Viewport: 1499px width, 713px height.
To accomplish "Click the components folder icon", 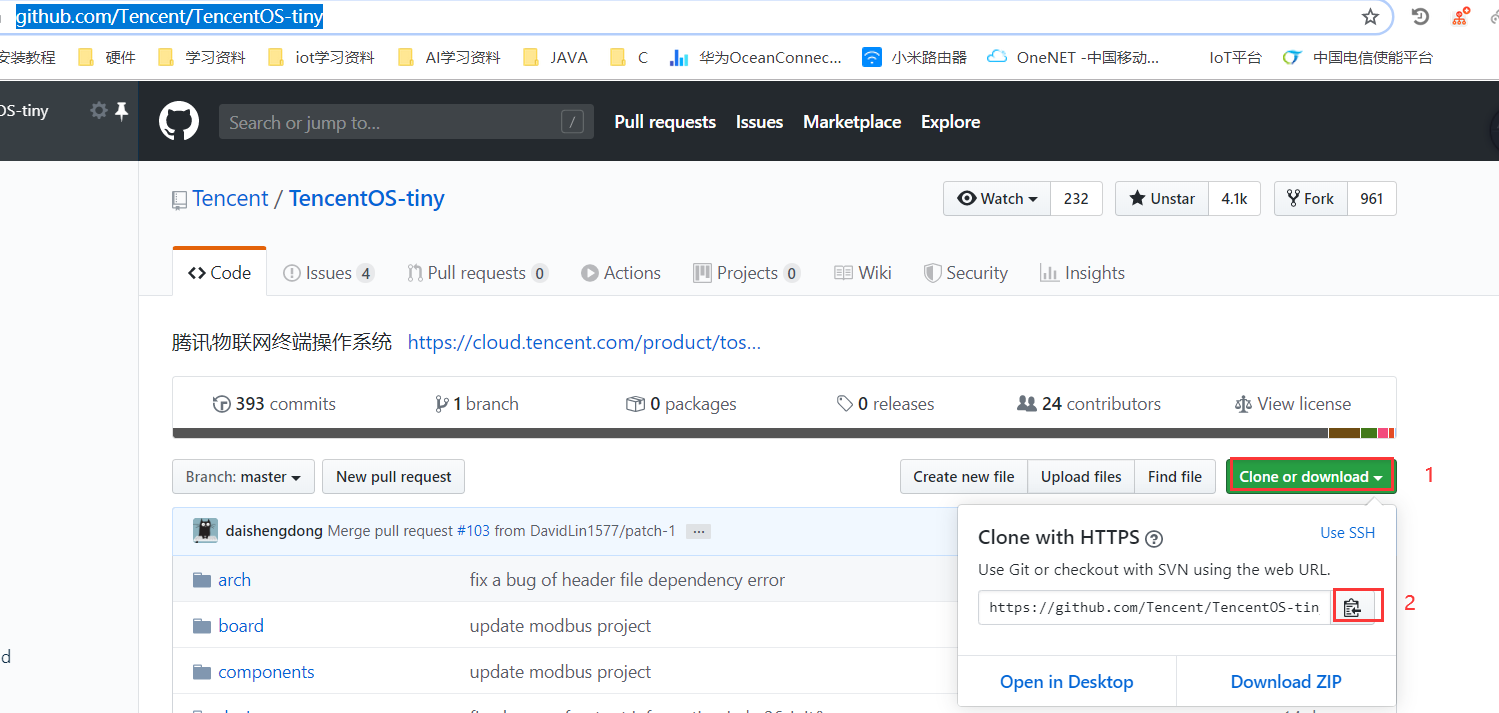I will 202,672.
